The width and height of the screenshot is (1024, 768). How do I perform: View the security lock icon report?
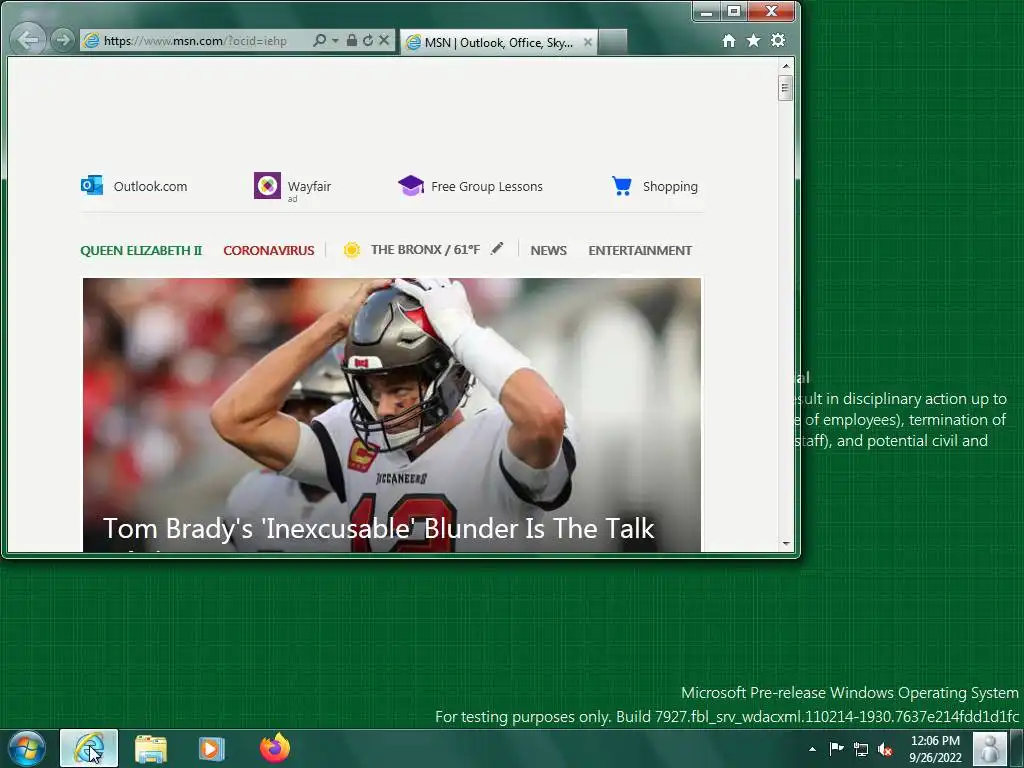click(351, 40)
